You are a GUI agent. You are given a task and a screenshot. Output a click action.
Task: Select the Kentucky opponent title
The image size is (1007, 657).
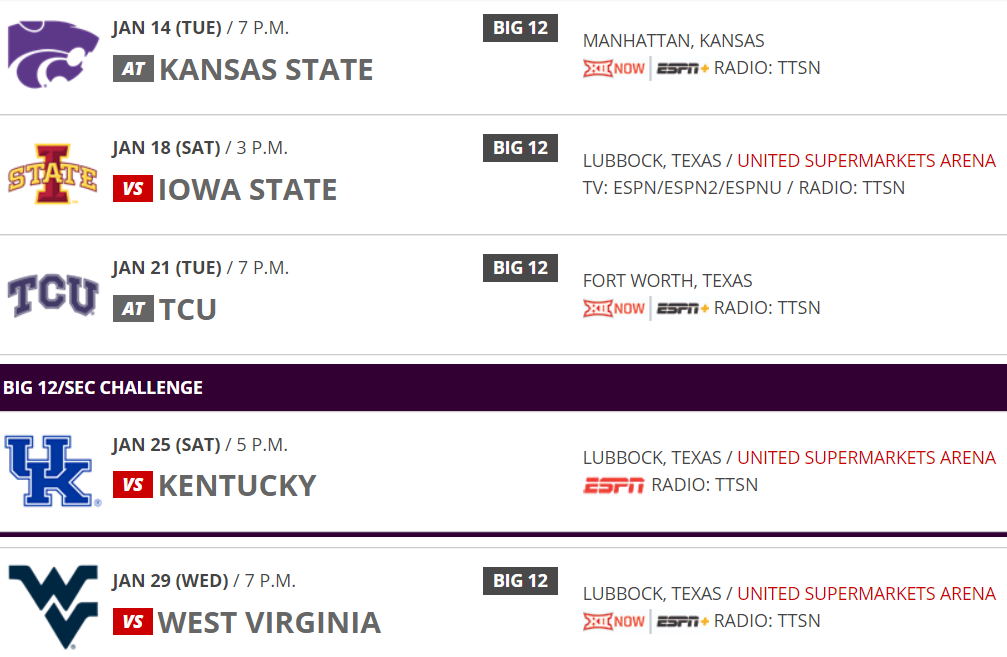click(237, 486)
